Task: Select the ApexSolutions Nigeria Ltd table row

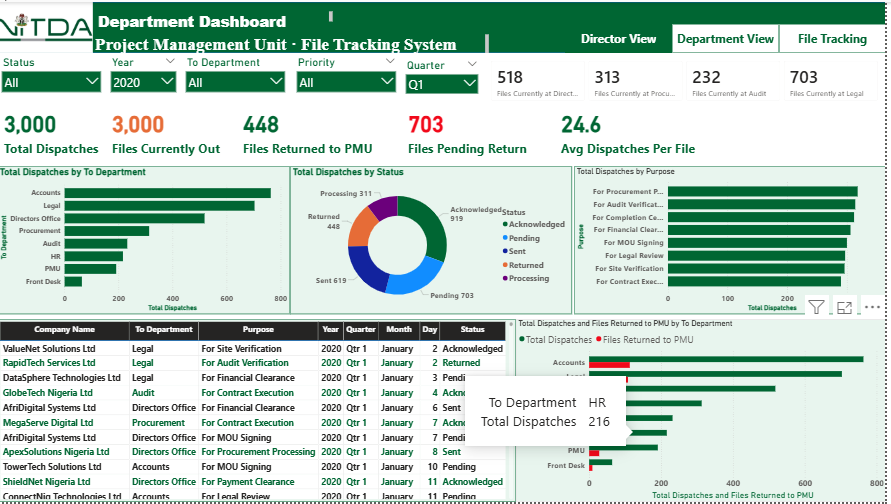Action: (253, 452)
